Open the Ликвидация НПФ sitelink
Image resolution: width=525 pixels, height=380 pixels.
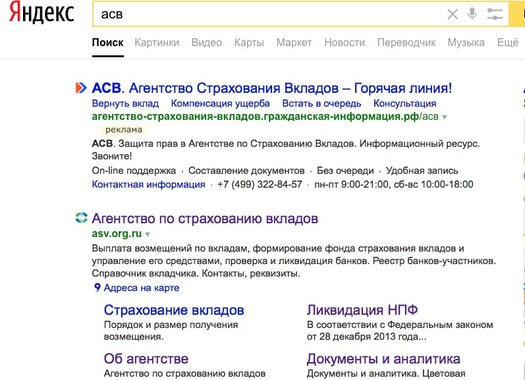[362, 310]
